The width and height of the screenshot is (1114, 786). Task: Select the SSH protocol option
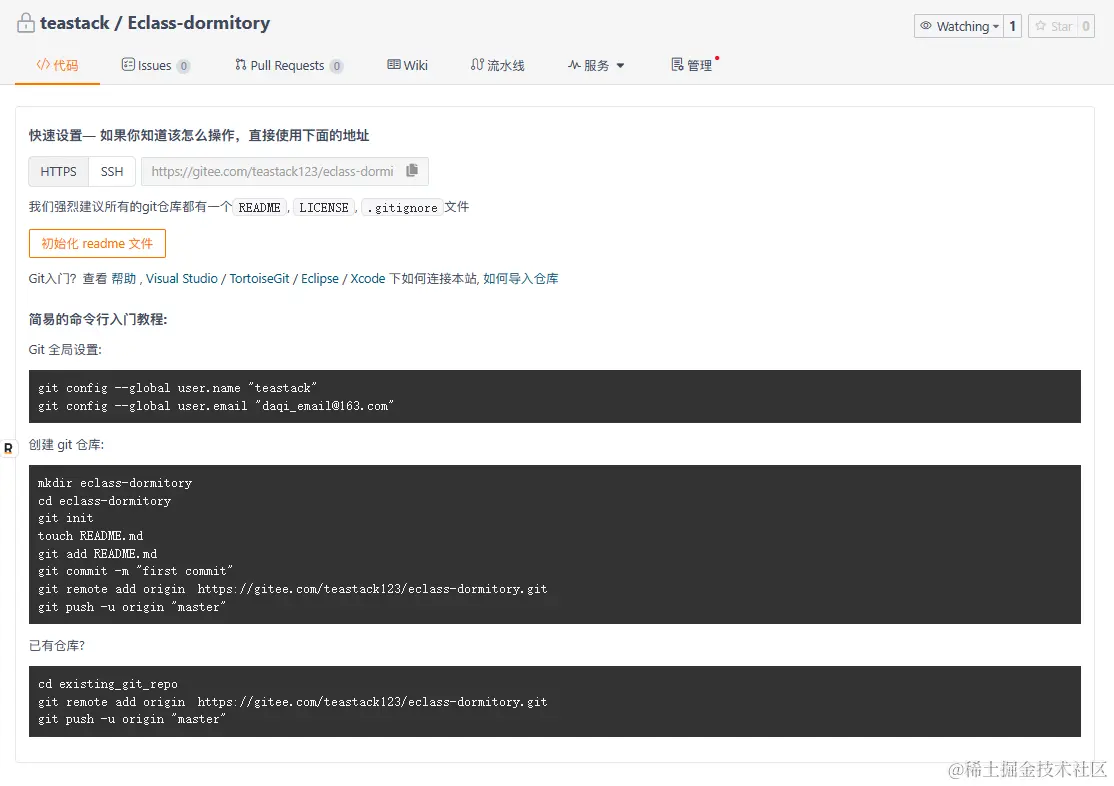tap(112, 171)
